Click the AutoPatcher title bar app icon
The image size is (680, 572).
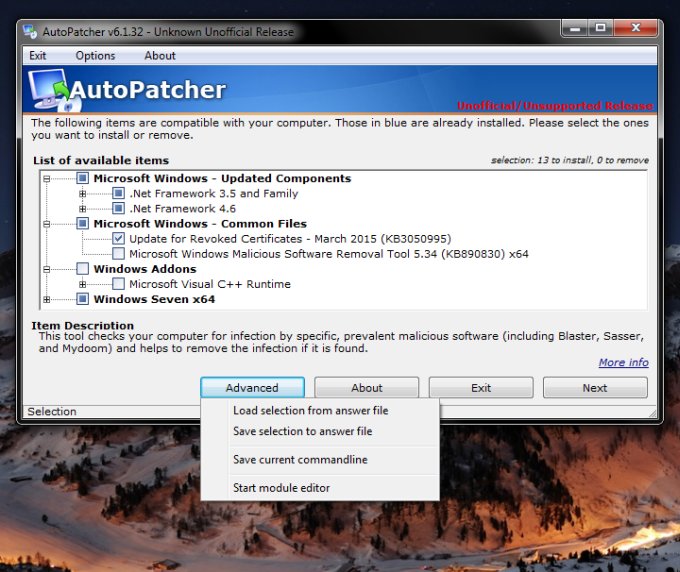coord(31,32)
